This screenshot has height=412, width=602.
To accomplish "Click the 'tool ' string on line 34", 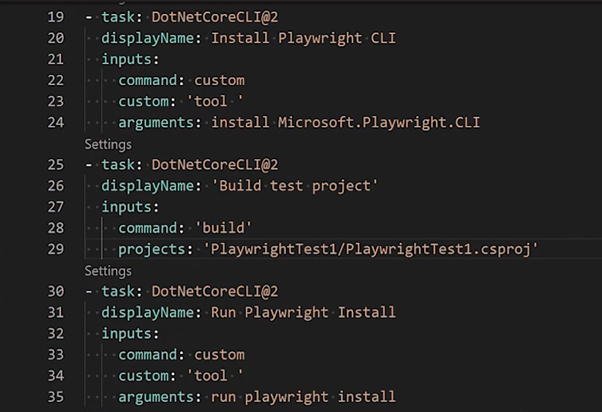I will coord(214,375).
